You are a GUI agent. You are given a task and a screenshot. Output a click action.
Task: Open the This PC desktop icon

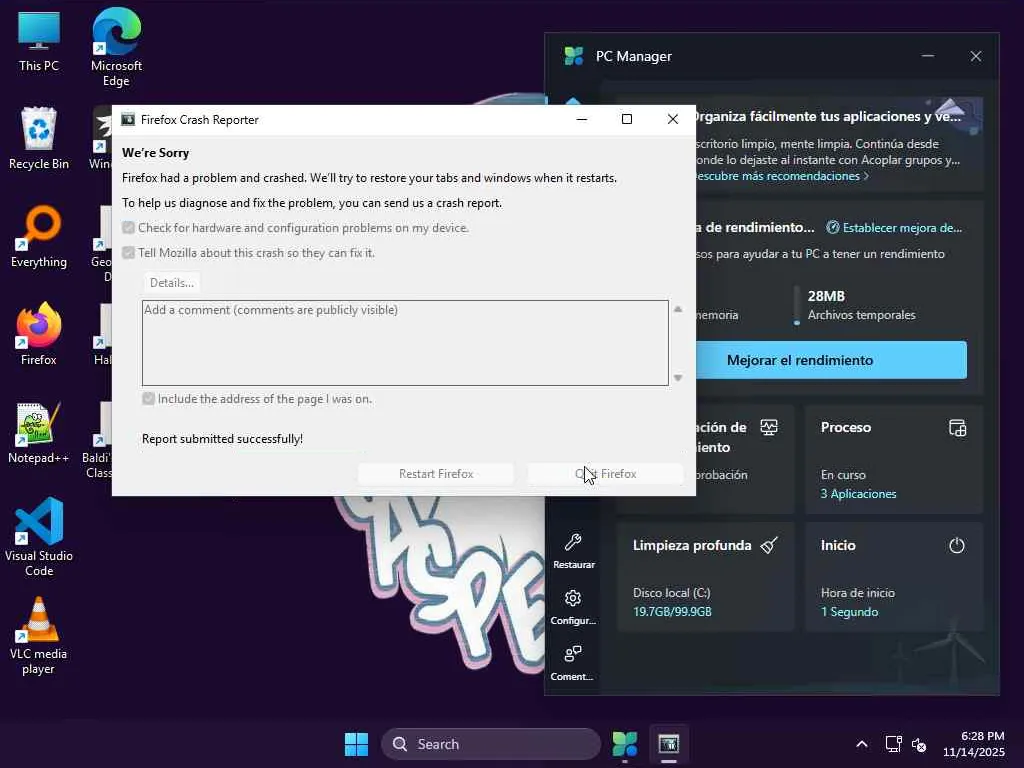pyautogui.click(x=39, y=40)
